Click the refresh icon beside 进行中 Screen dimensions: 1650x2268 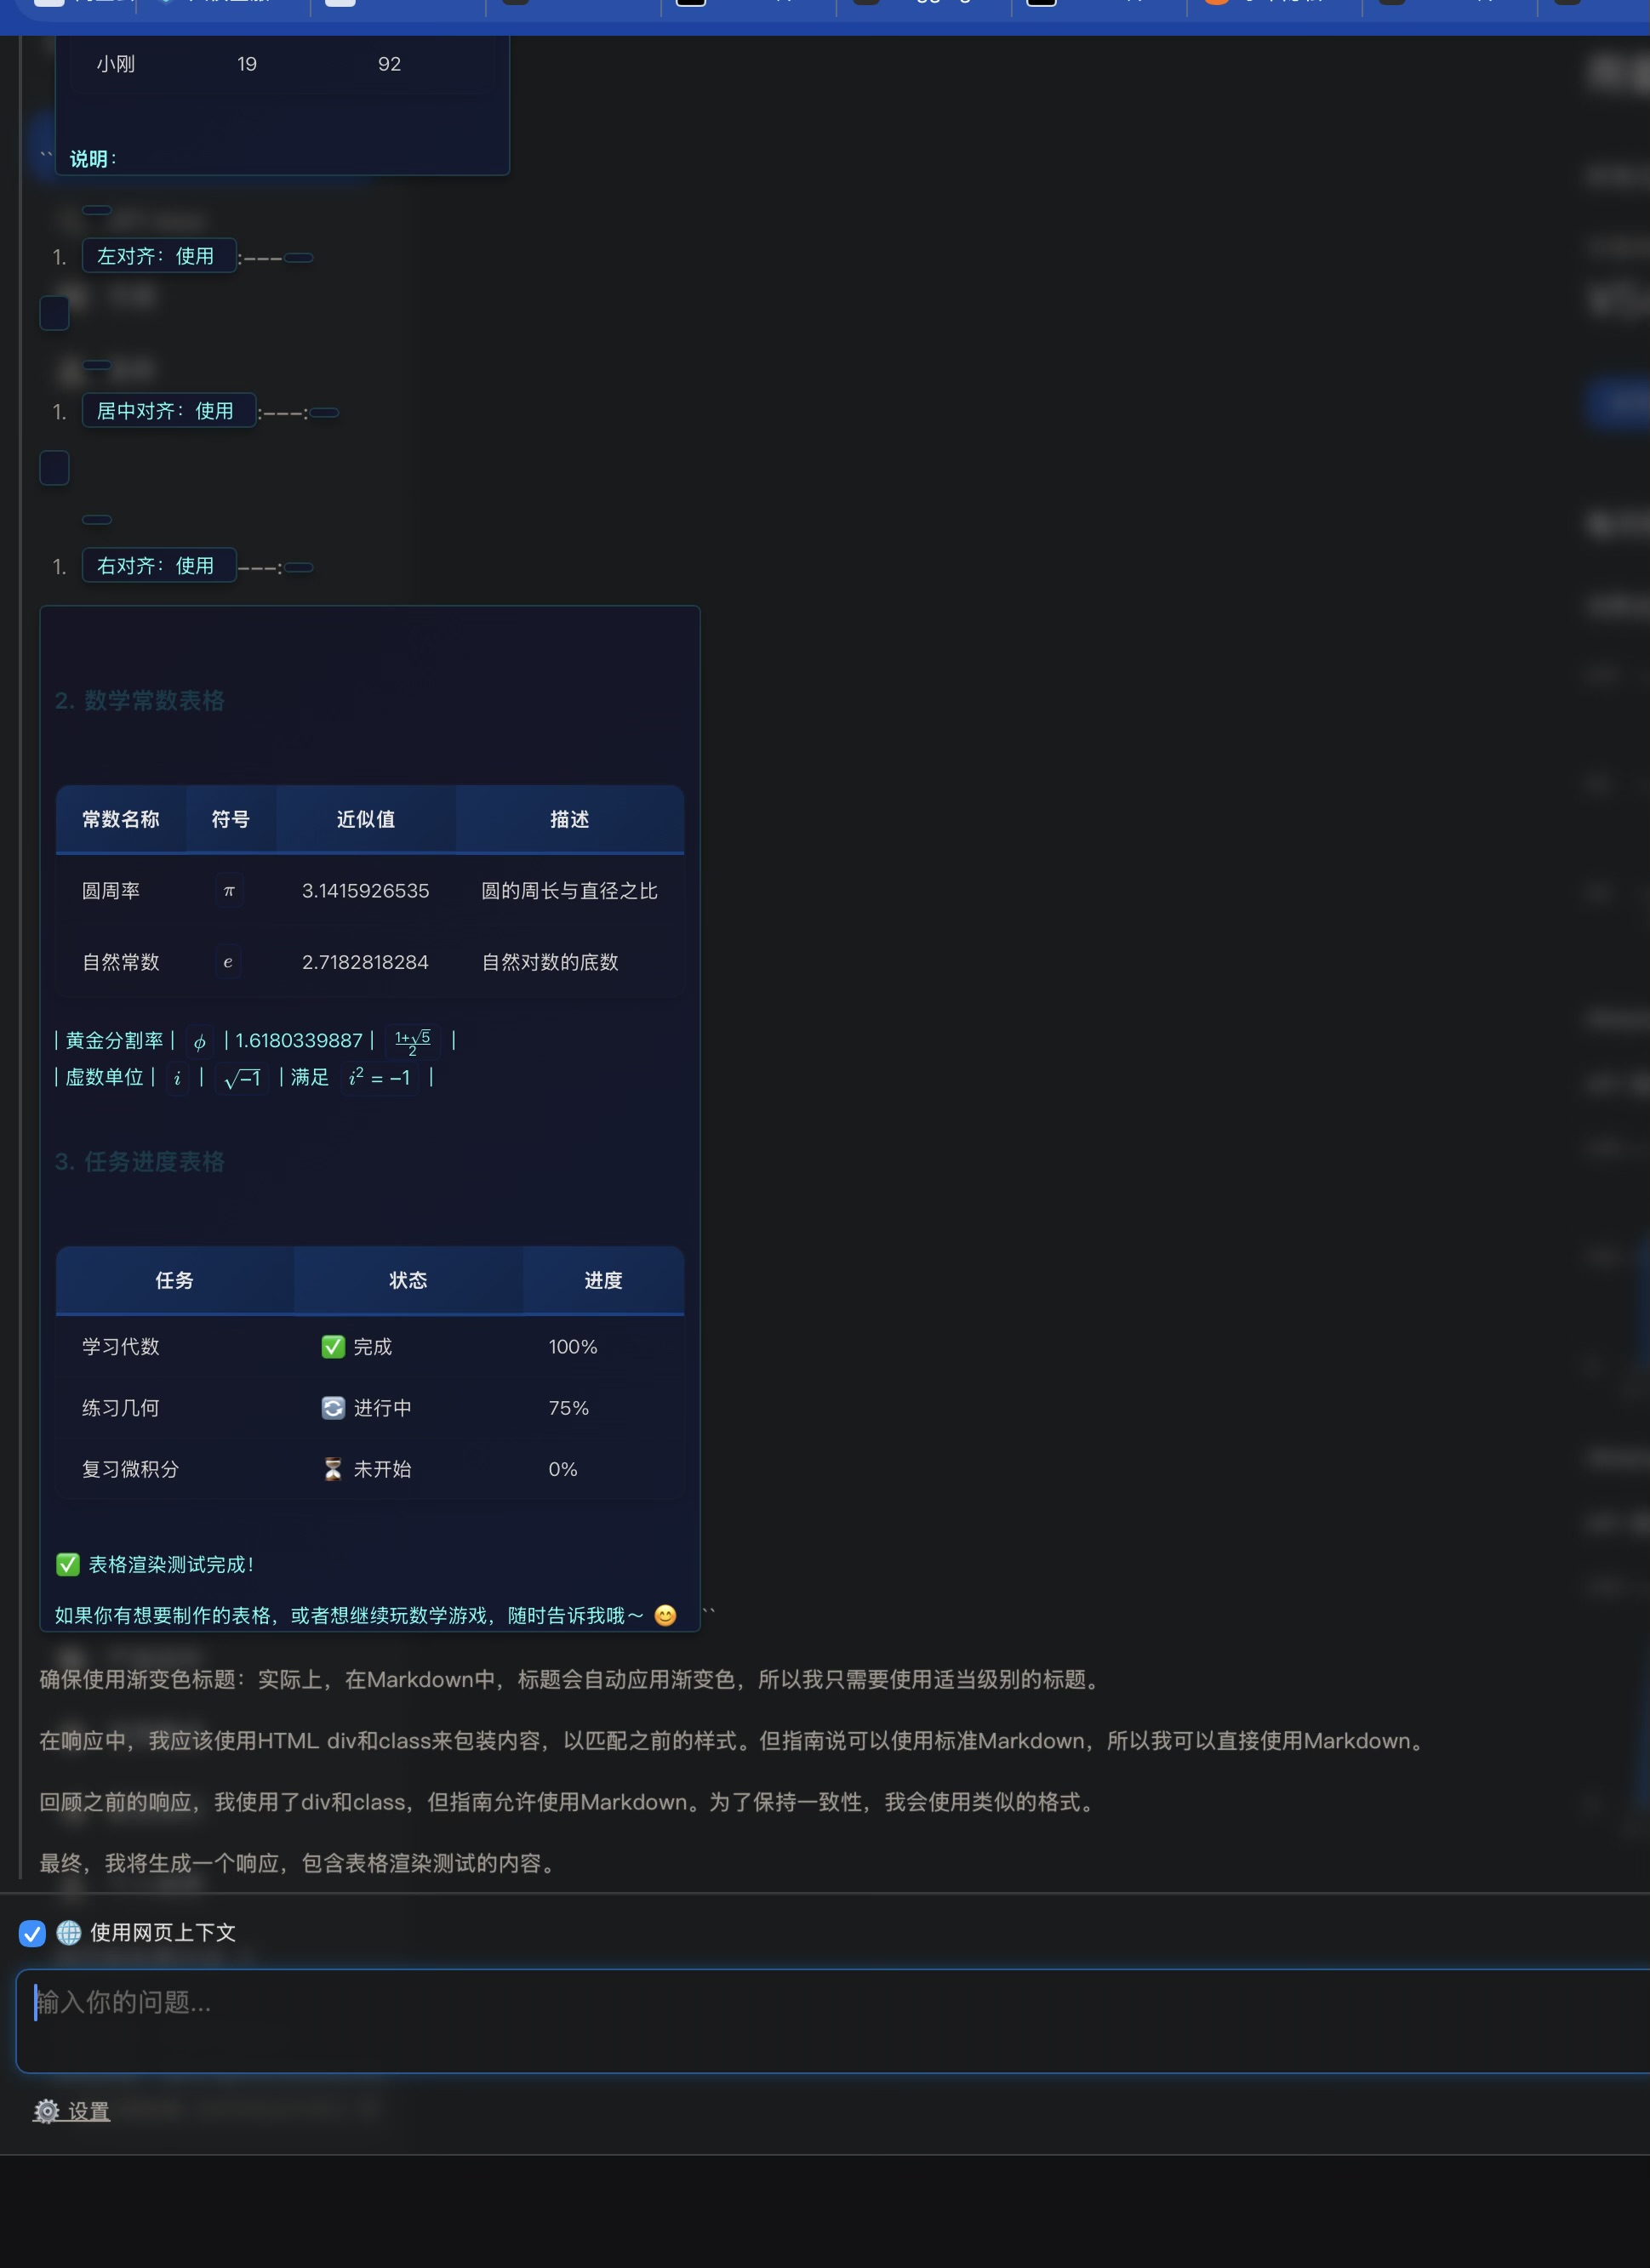(x=333, y=1408)
